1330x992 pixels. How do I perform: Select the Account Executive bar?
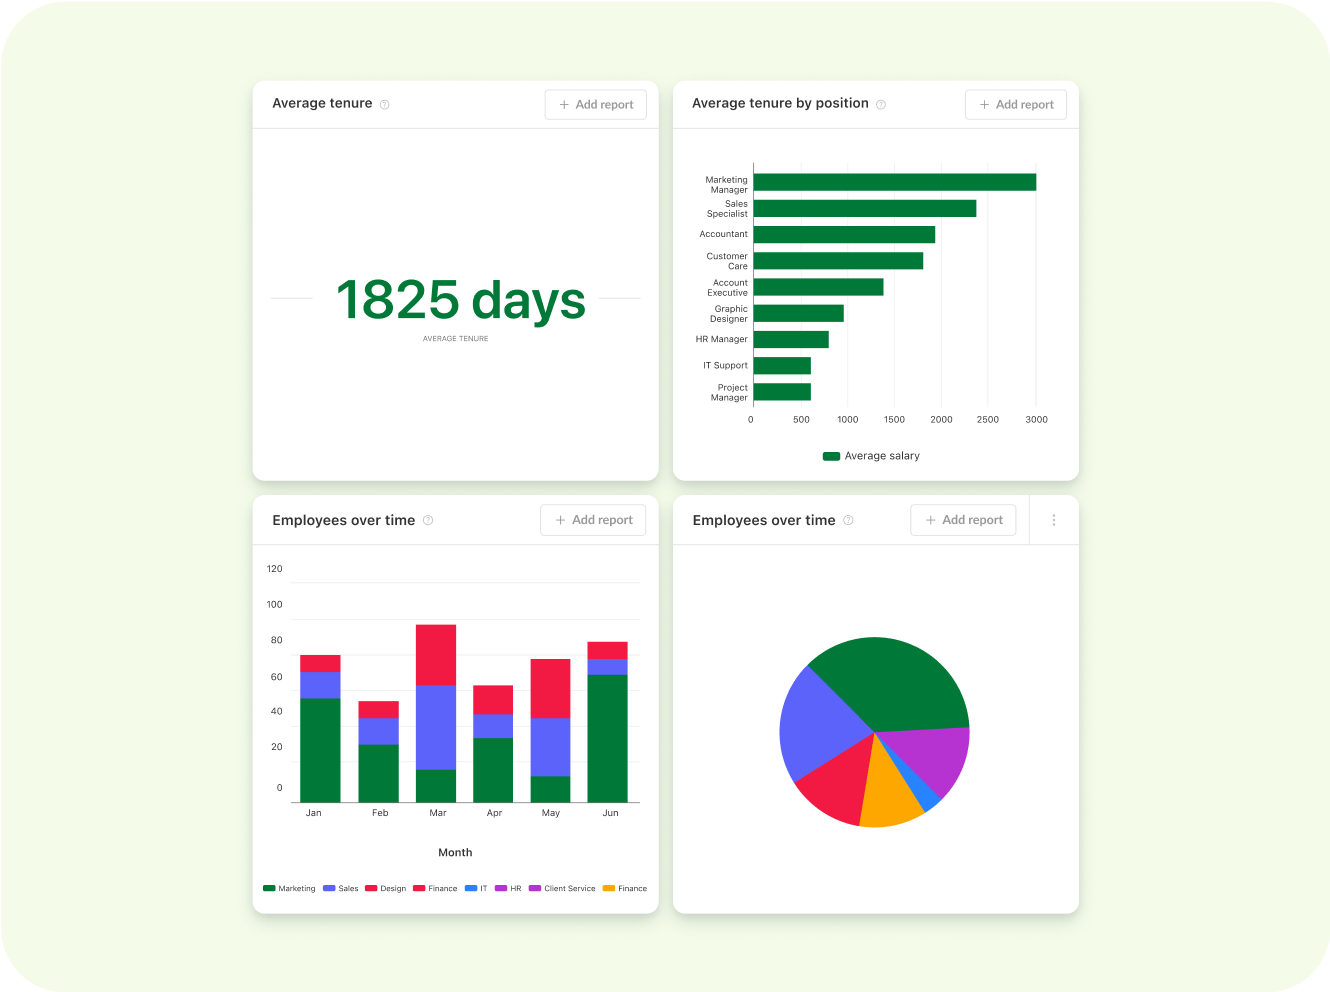click(819, 287)
